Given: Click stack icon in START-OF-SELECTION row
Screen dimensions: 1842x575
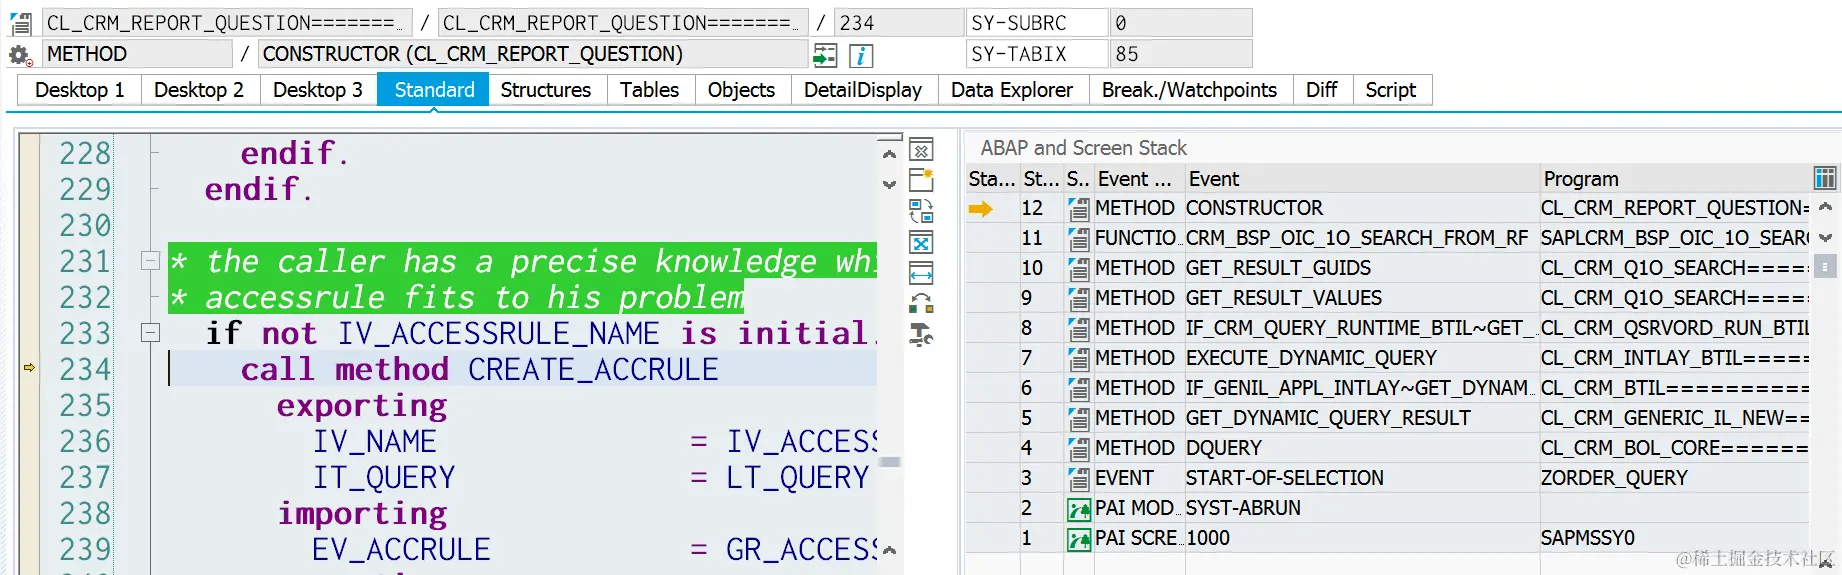Looking at the screenshot, I should tap(1078, 479).
